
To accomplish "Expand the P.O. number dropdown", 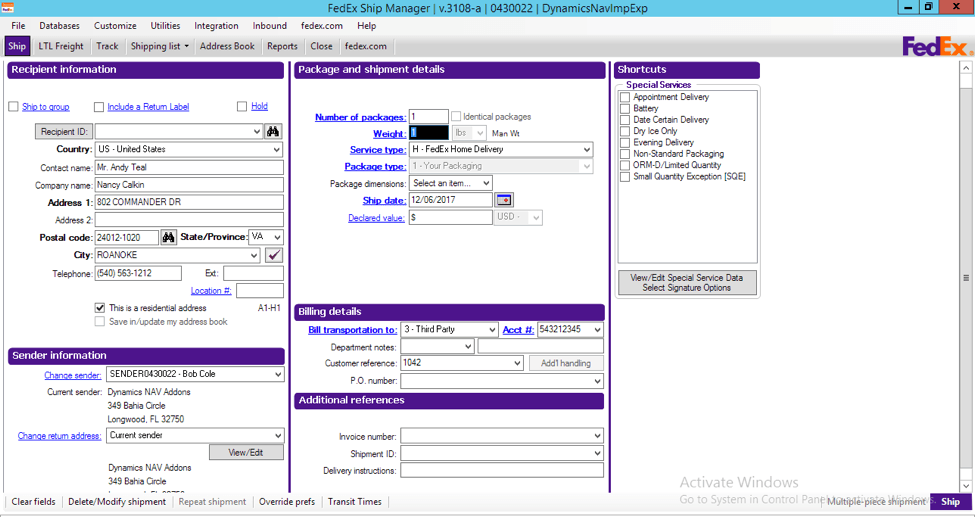I will [598, 381].
